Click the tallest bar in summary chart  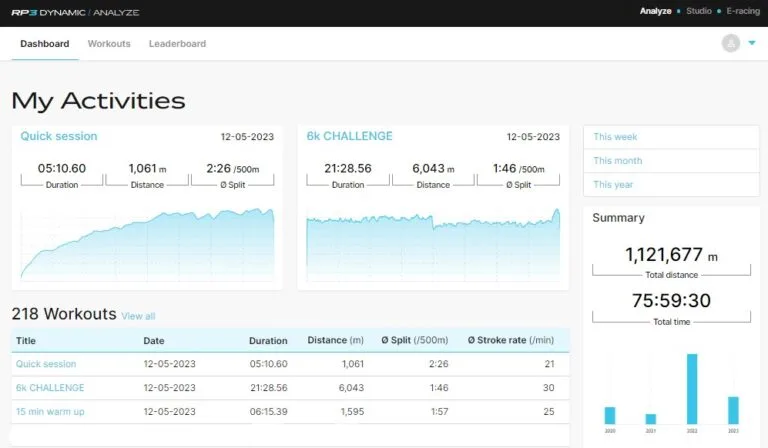tap(691, 389)
